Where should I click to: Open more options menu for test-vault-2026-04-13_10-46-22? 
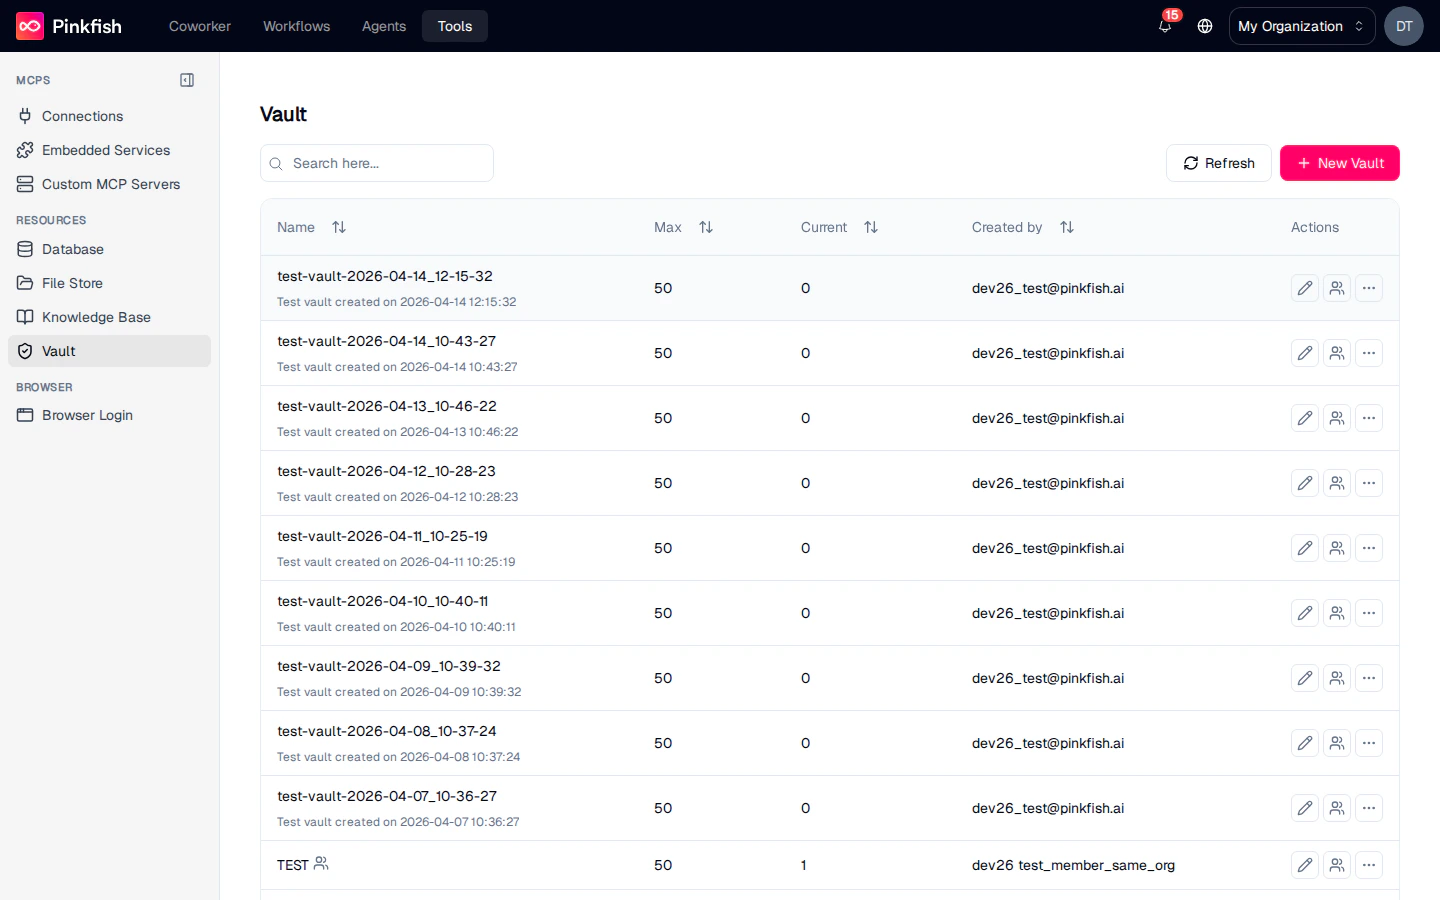pos(1369,418)
